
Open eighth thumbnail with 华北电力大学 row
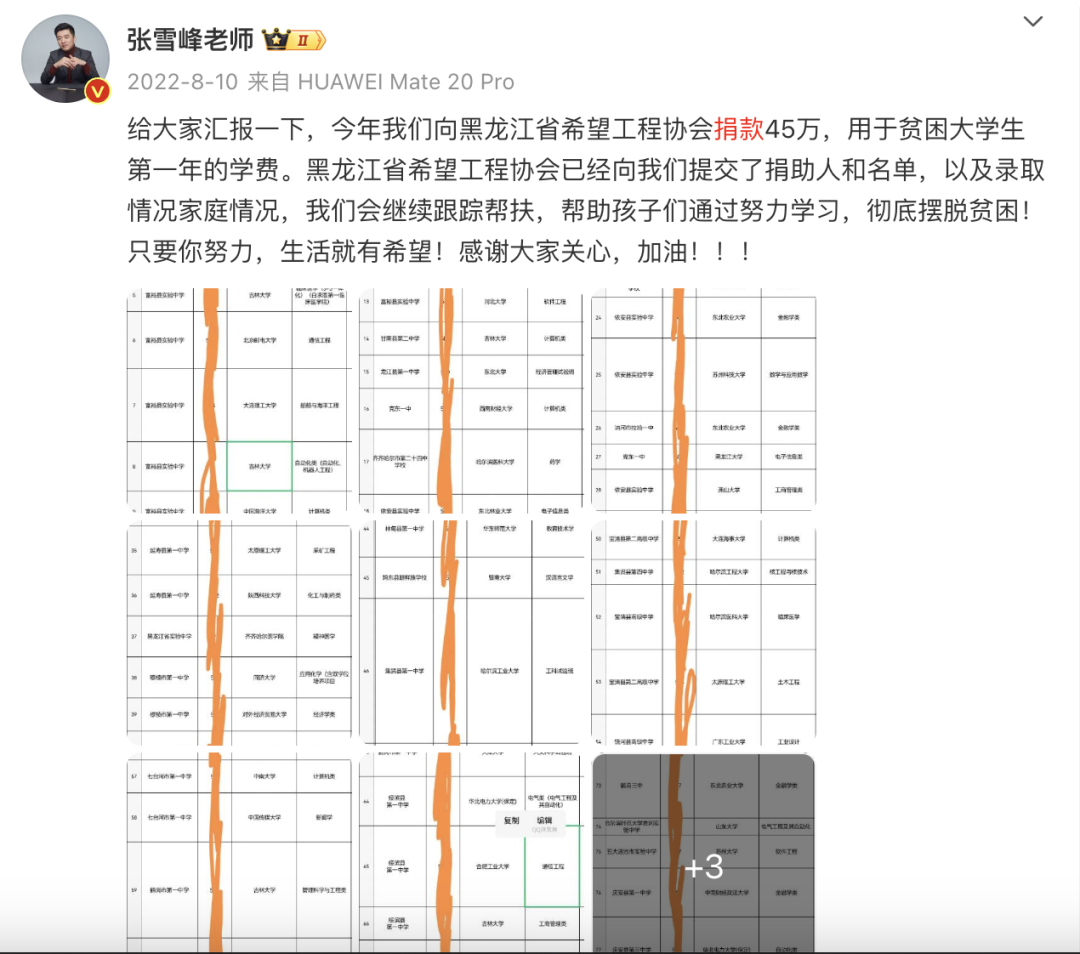pyautogui.click(x=471, y=853)
